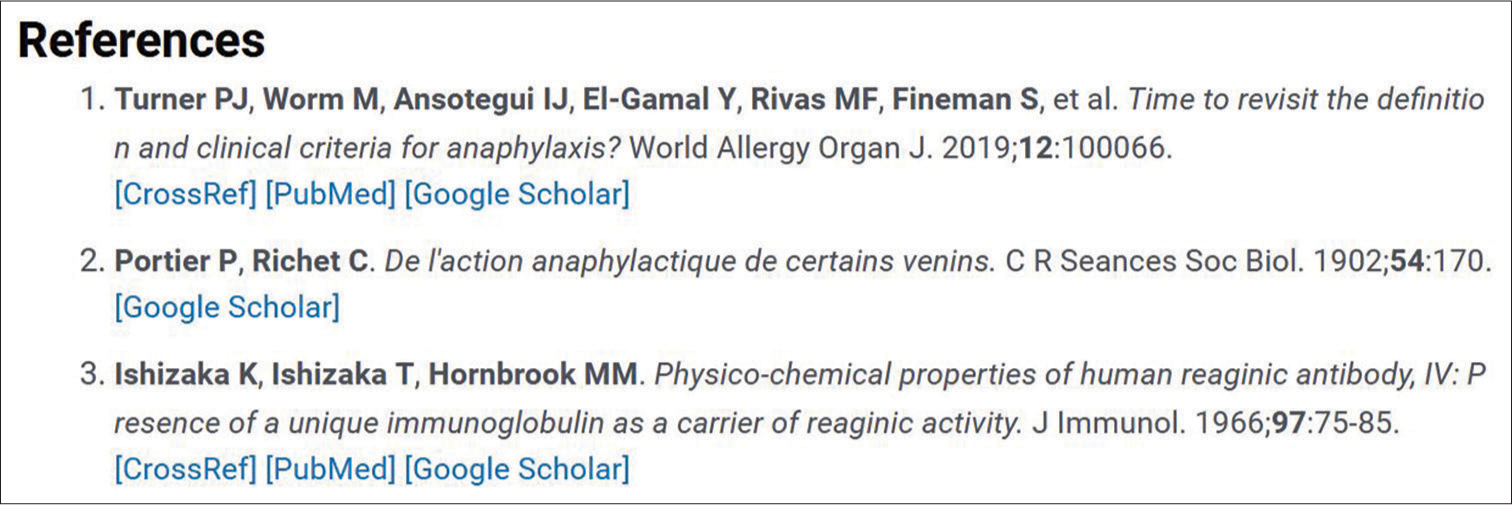Screen dimensions: 1512x505
Task: Open Google Scholar link under Portier reference
Action: 227,307
